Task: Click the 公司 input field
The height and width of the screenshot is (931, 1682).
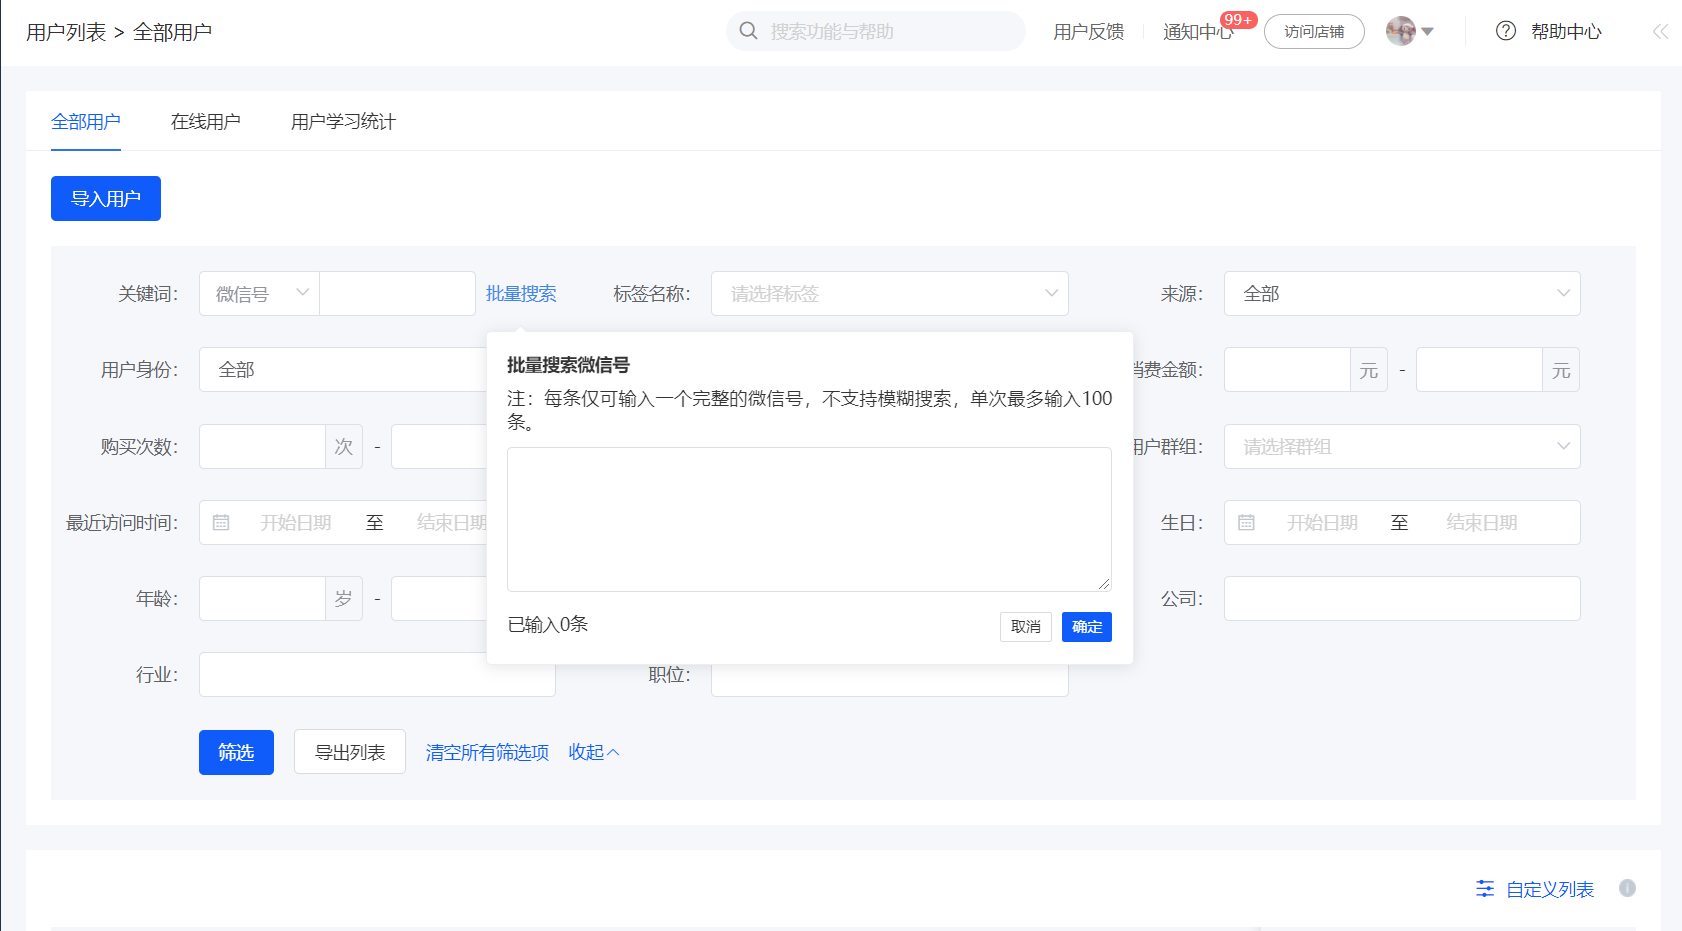Action: (1402, 598)
